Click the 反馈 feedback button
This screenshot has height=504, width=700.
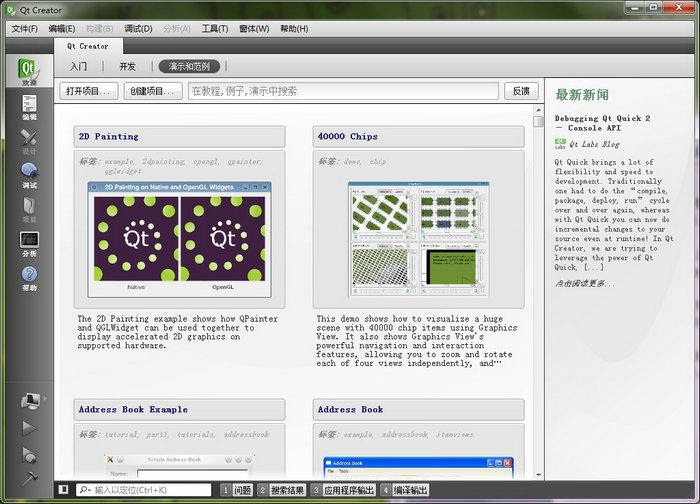click(x=521, y=91)
